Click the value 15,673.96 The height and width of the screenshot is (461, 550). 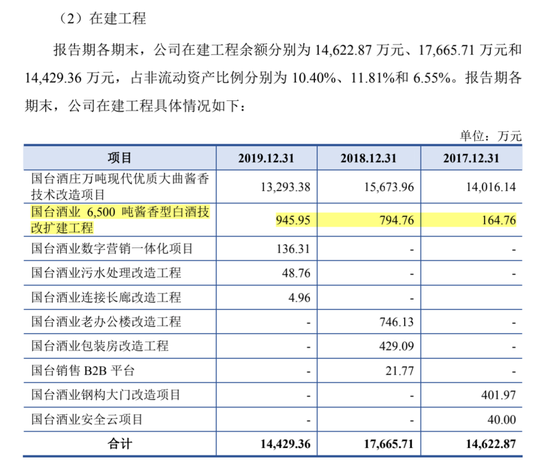[x=389, y=187]
